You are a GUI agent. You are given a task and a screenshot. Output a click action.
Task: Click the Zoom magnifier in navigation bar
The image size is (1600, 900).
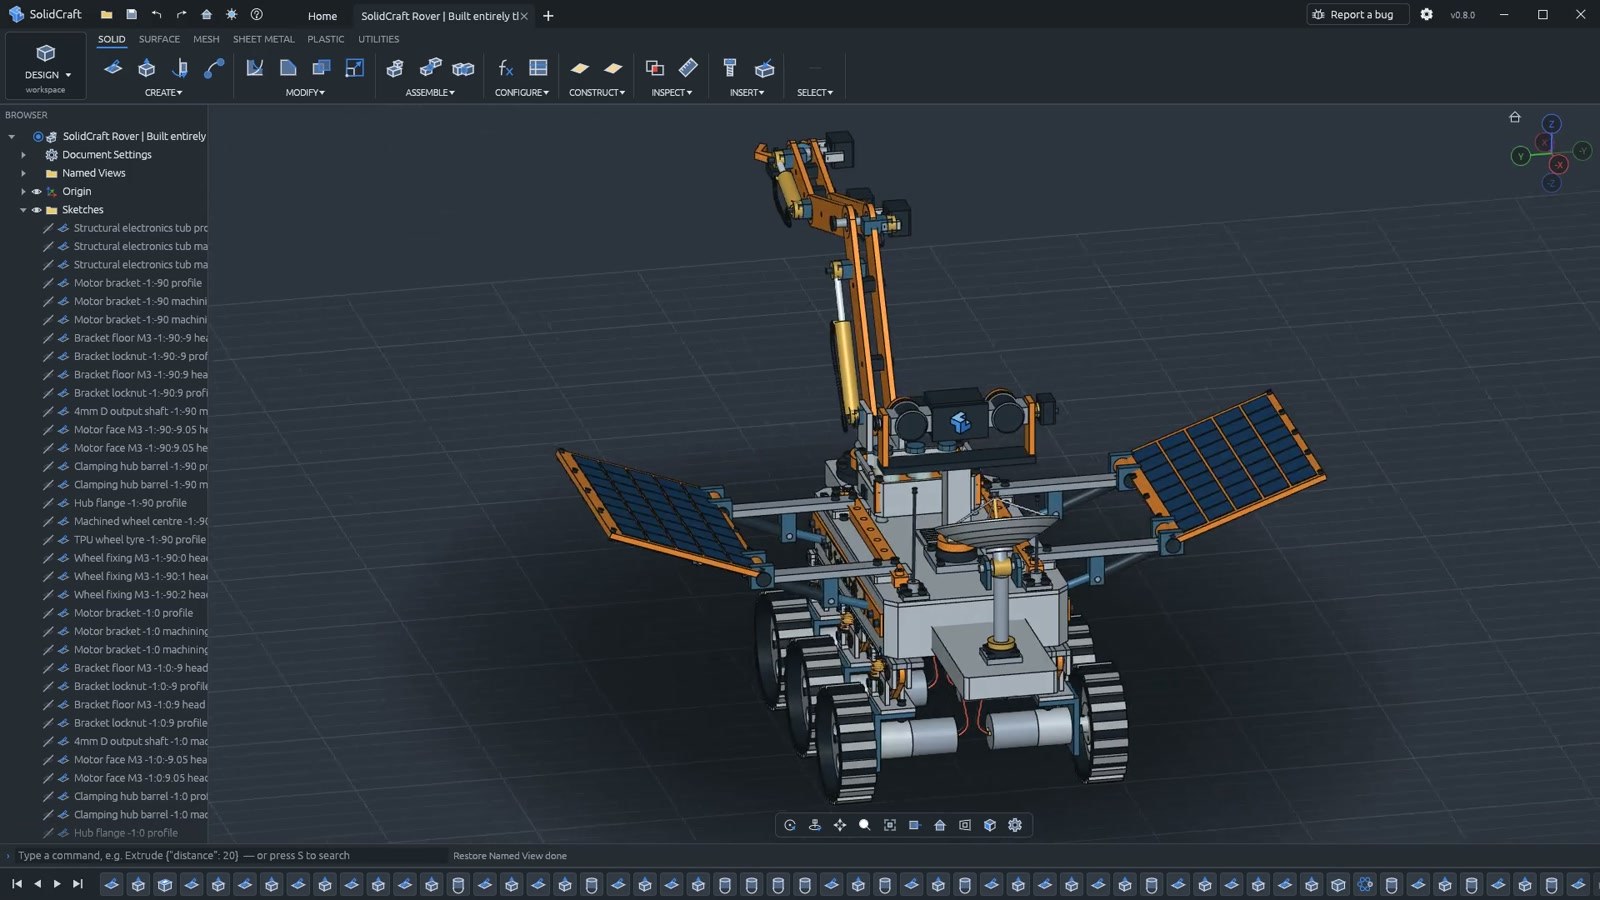pyautogui.click(x=865, y=825)
